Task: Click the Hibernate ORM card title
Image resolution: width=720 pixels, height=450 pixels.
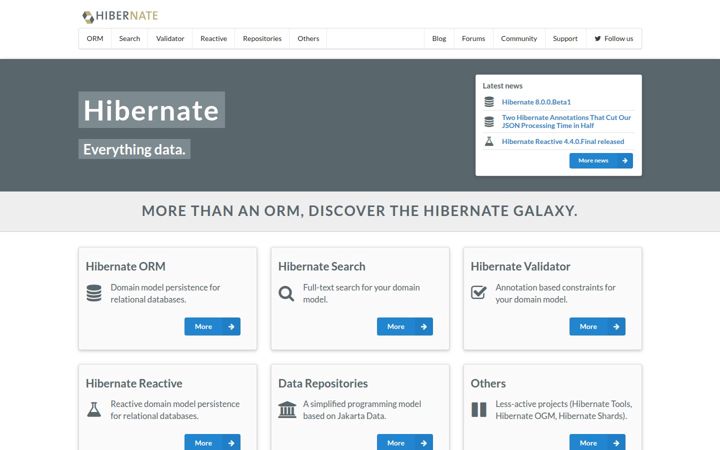Action: (x=125, y=266)
